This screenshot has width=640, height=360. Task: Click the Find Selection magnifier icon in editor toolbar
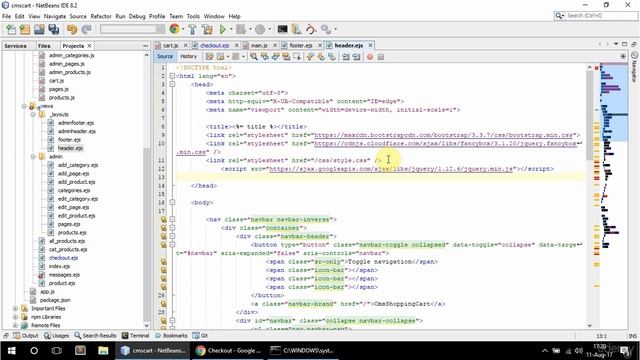254,57
